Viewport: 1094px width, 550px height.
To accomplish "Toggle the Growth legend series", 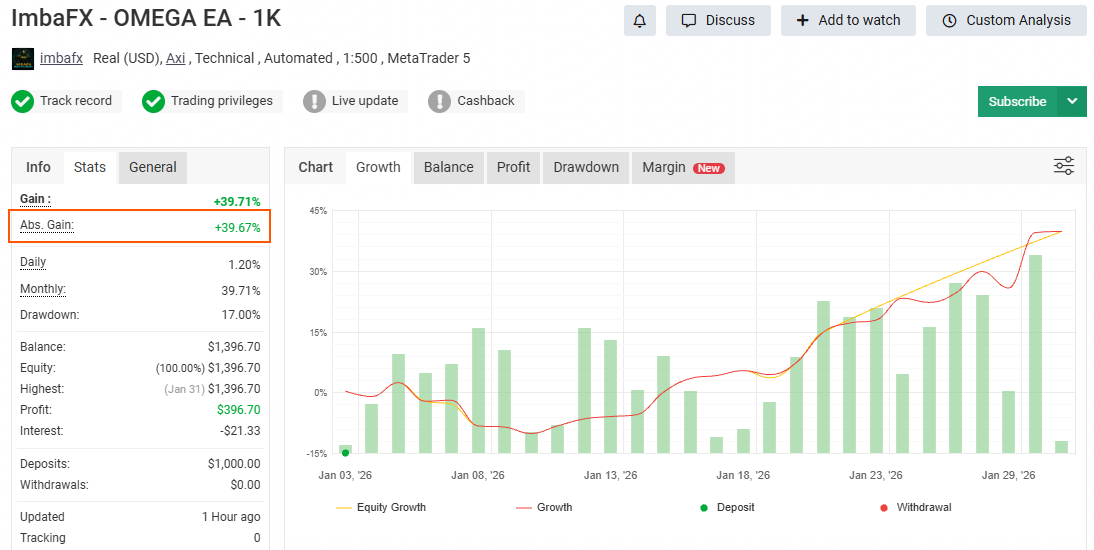I will pyautogui.click(x=544, y=507).
